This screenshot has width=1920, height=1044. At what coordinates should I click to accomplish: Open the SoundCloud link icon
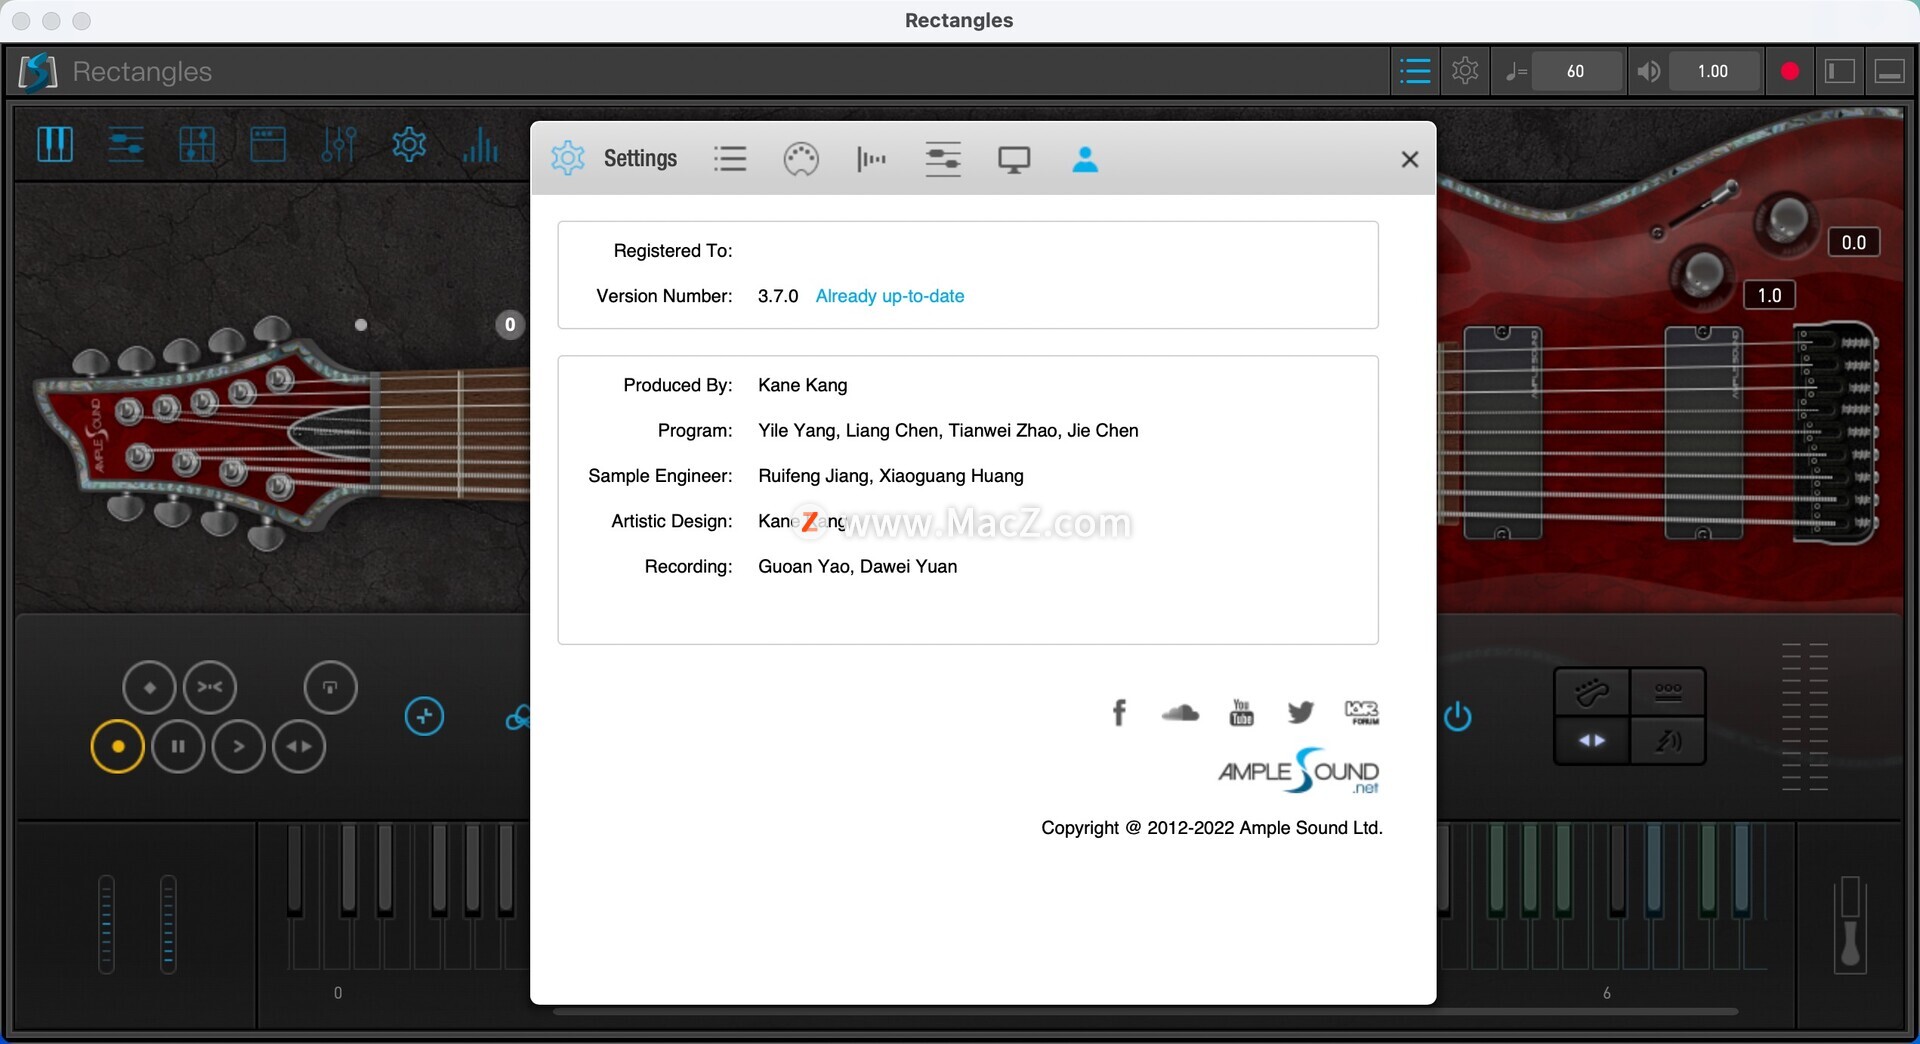[1180, 712]
